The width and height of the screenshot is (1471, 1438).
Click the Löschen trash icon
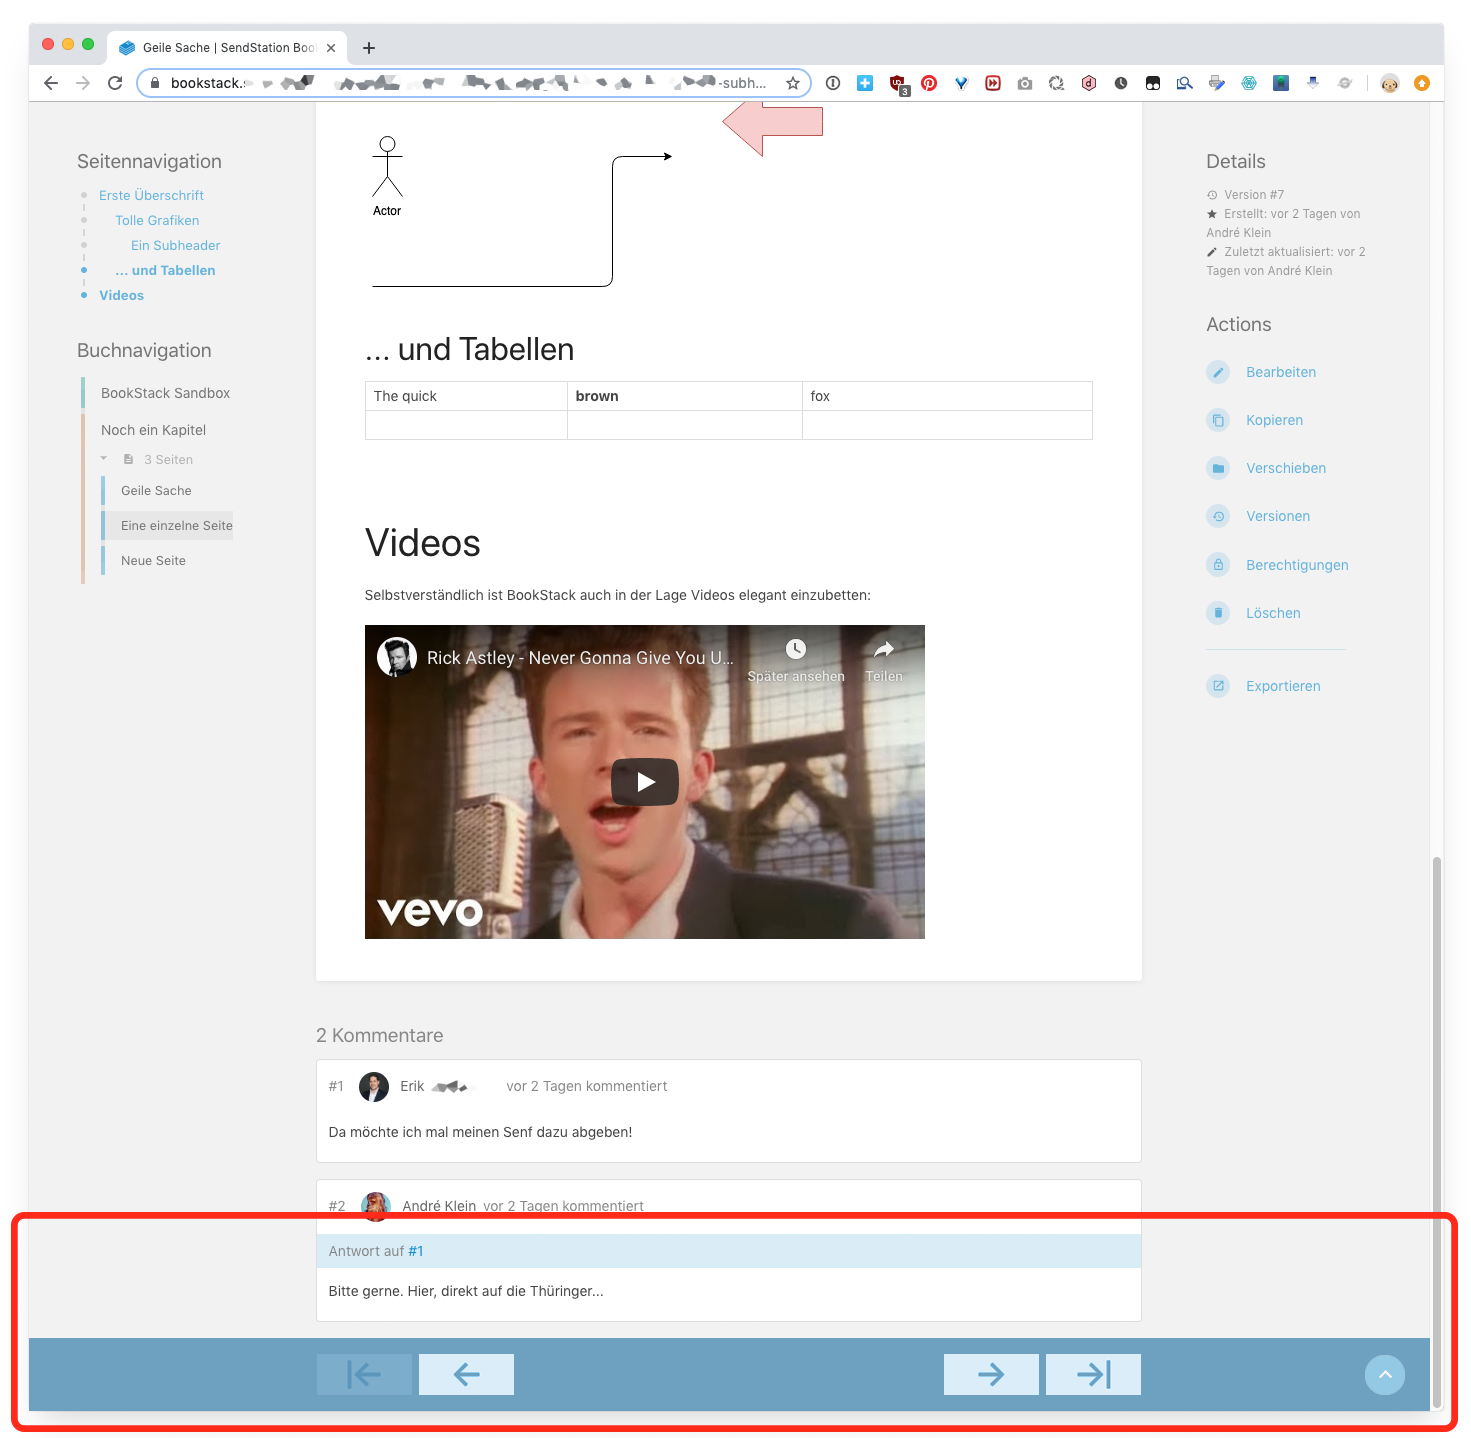(1218, 612)
